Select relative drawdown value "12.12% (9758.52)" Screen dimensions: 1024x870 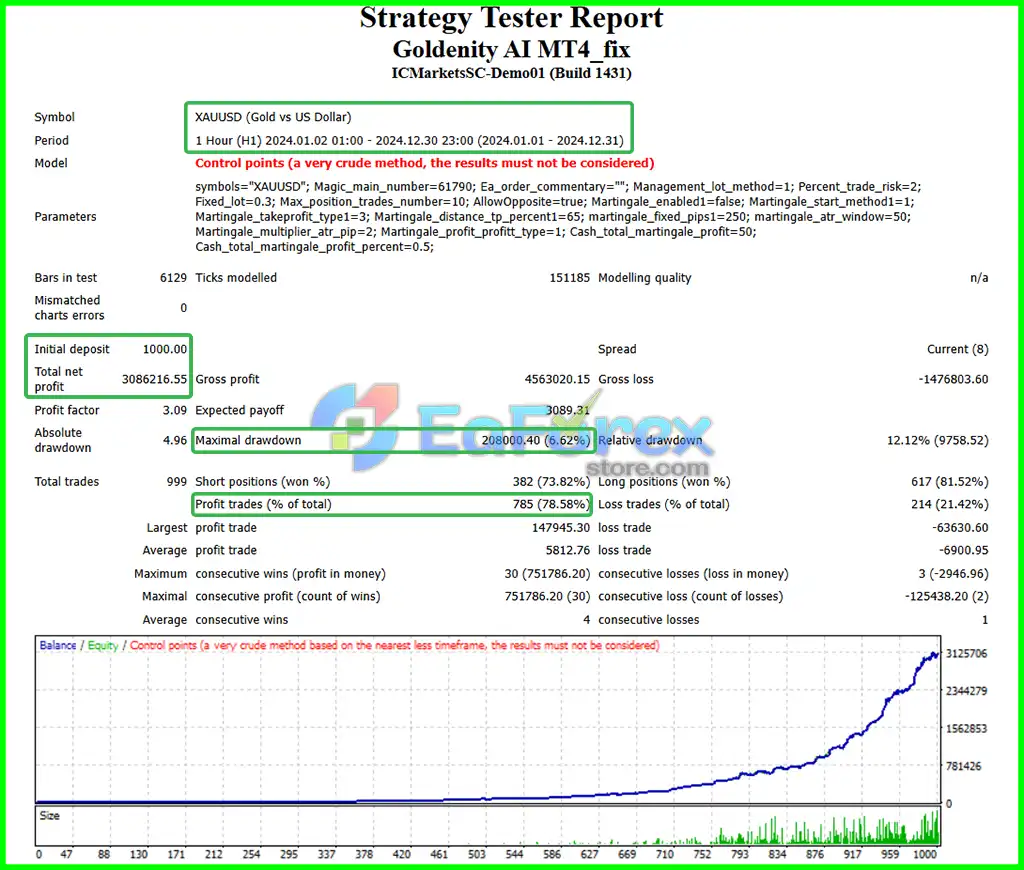click(x=938, y=440)
